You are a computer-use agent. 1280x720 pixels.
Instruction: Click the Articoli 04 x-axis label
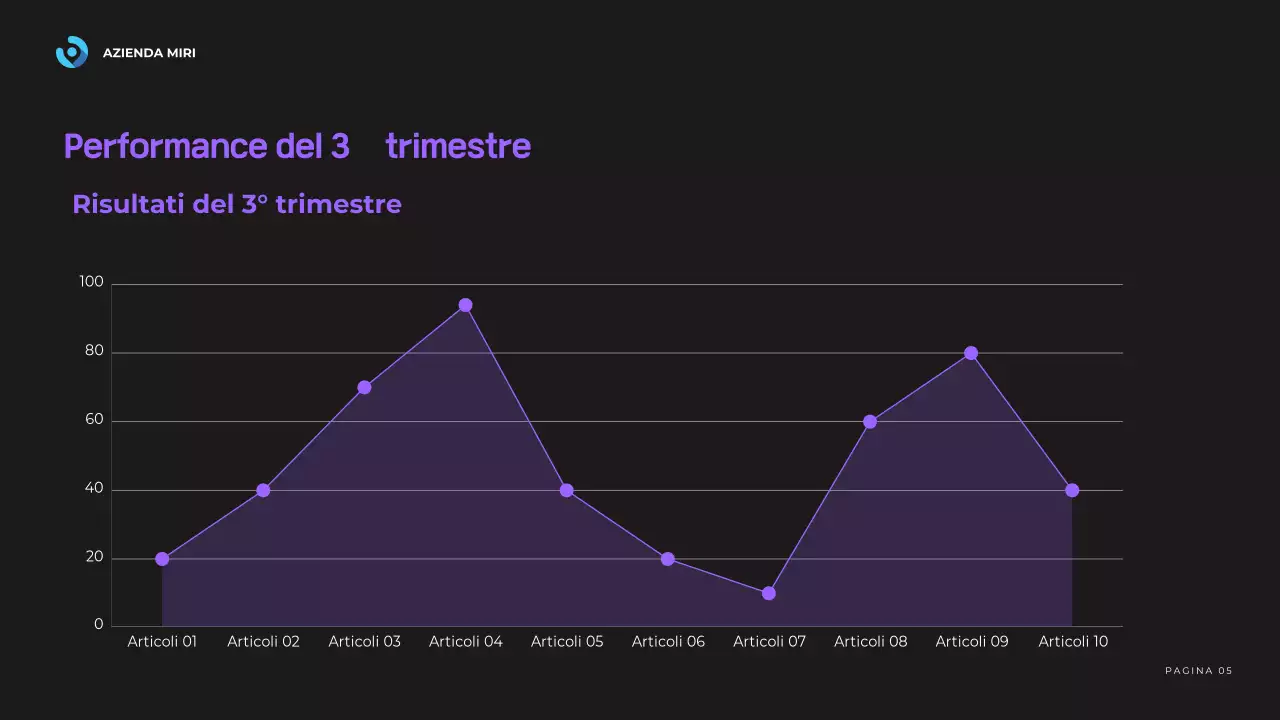click(x=466, y=642)
